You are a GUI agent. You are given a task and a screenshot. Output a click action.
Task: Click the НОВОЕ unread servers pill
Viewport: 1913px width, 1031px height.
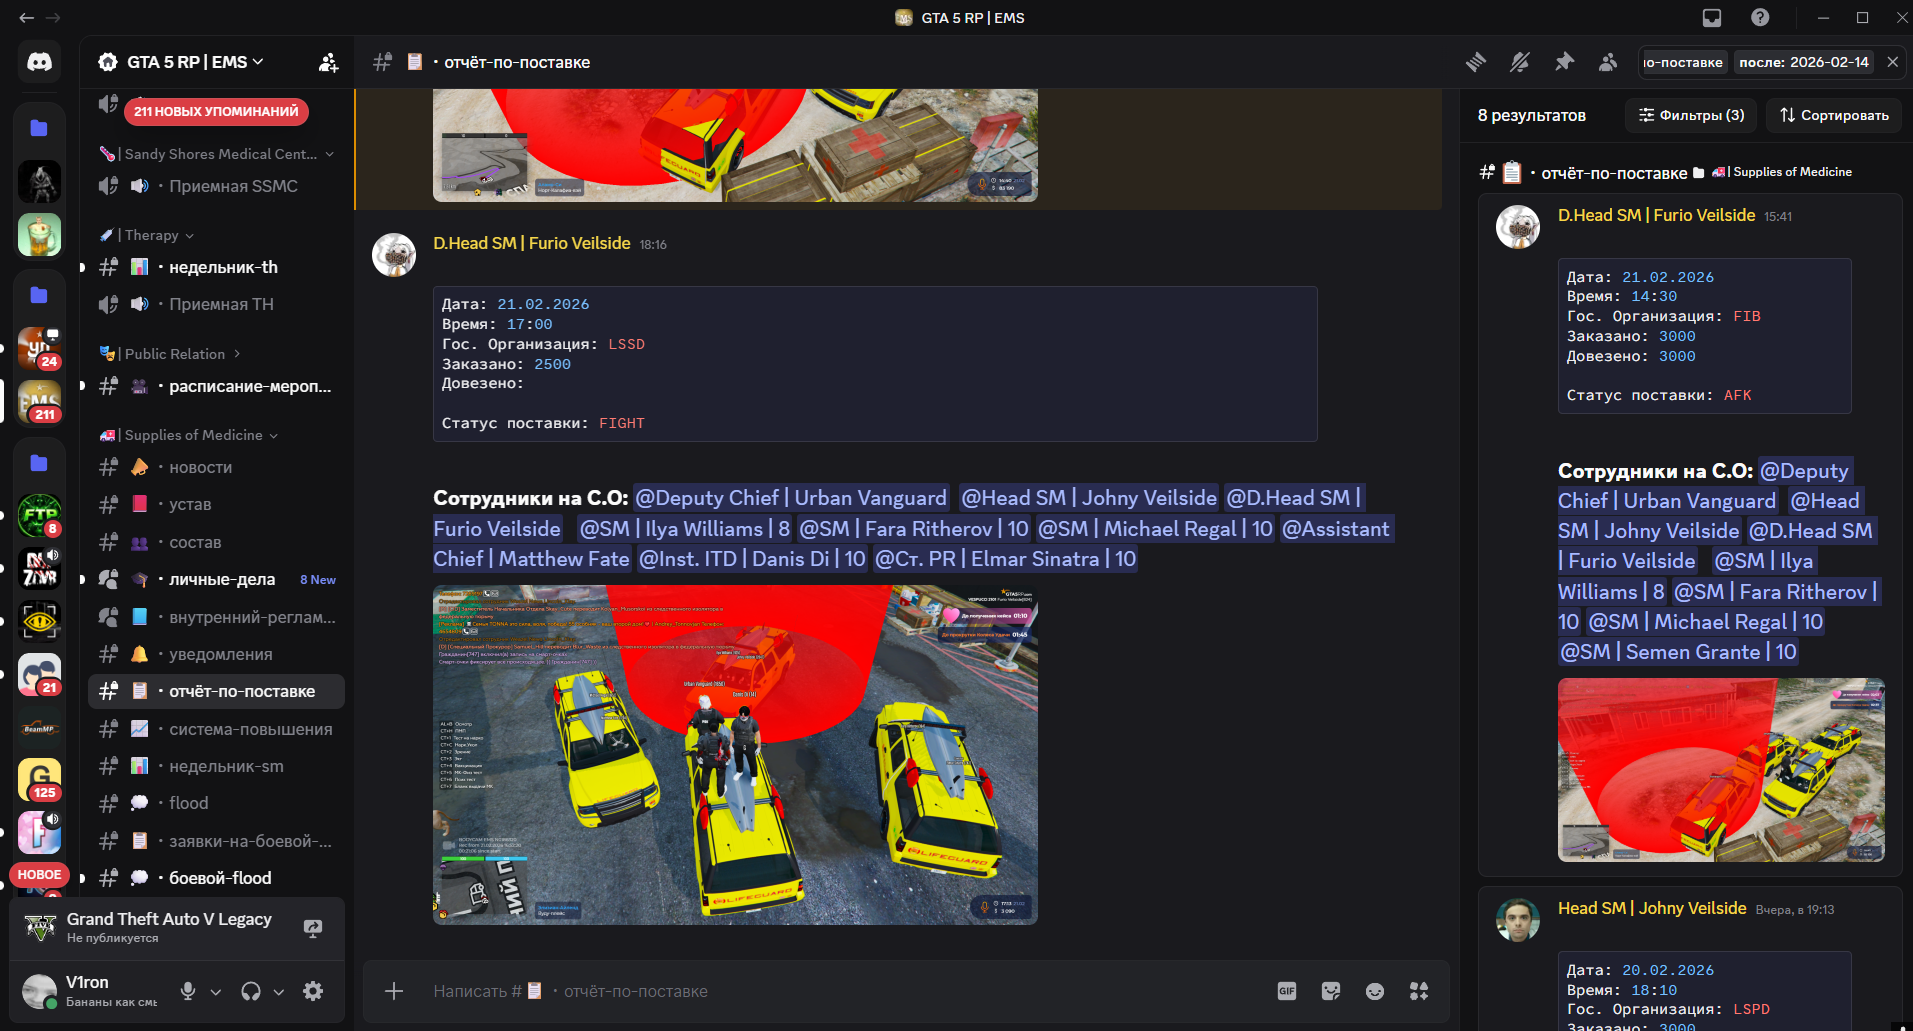[39, 875]
